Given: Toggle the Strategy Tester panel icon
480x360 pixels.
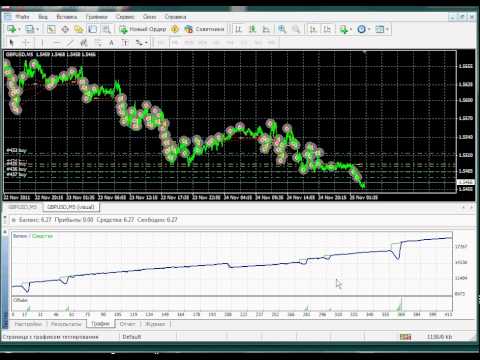Looking at the screenshot, I should 106,29.
